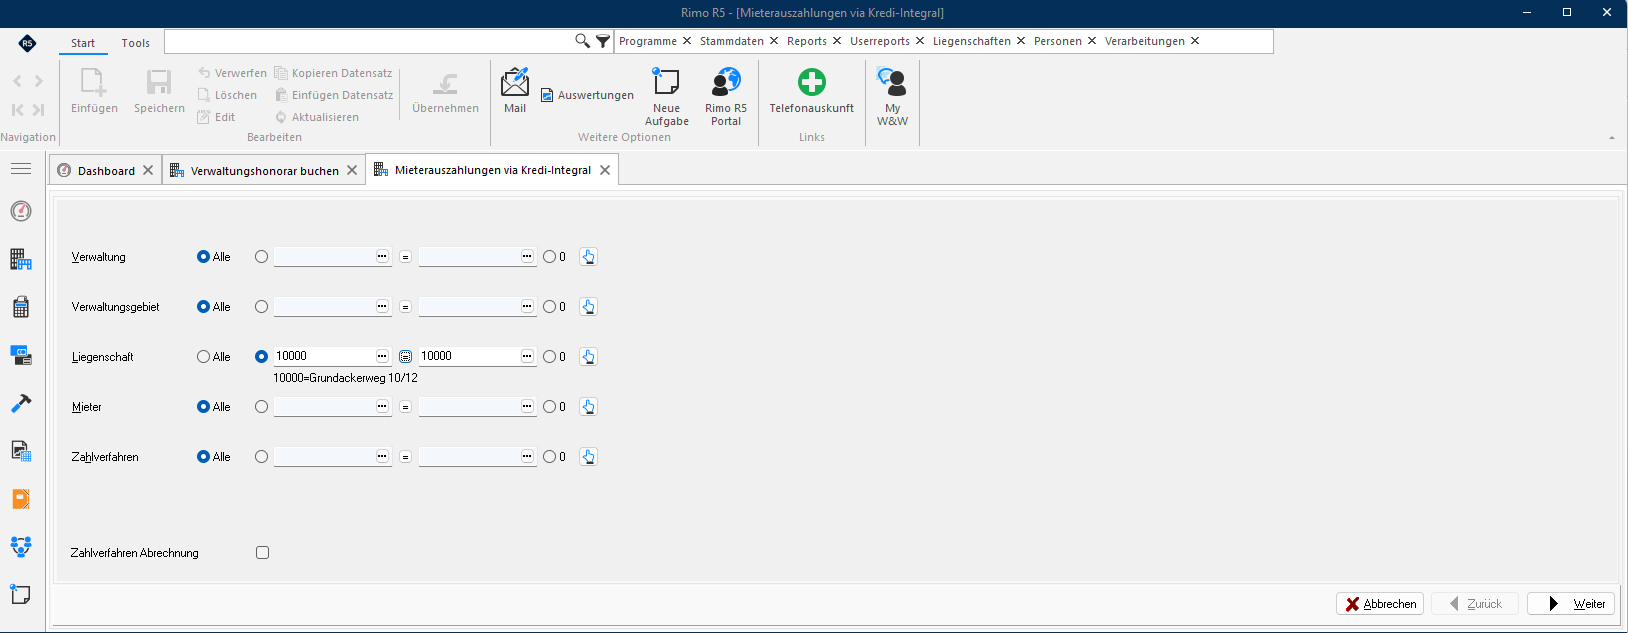Switch to the Dashboard tab
1628x633 pixels.
[x=106, y=171]
